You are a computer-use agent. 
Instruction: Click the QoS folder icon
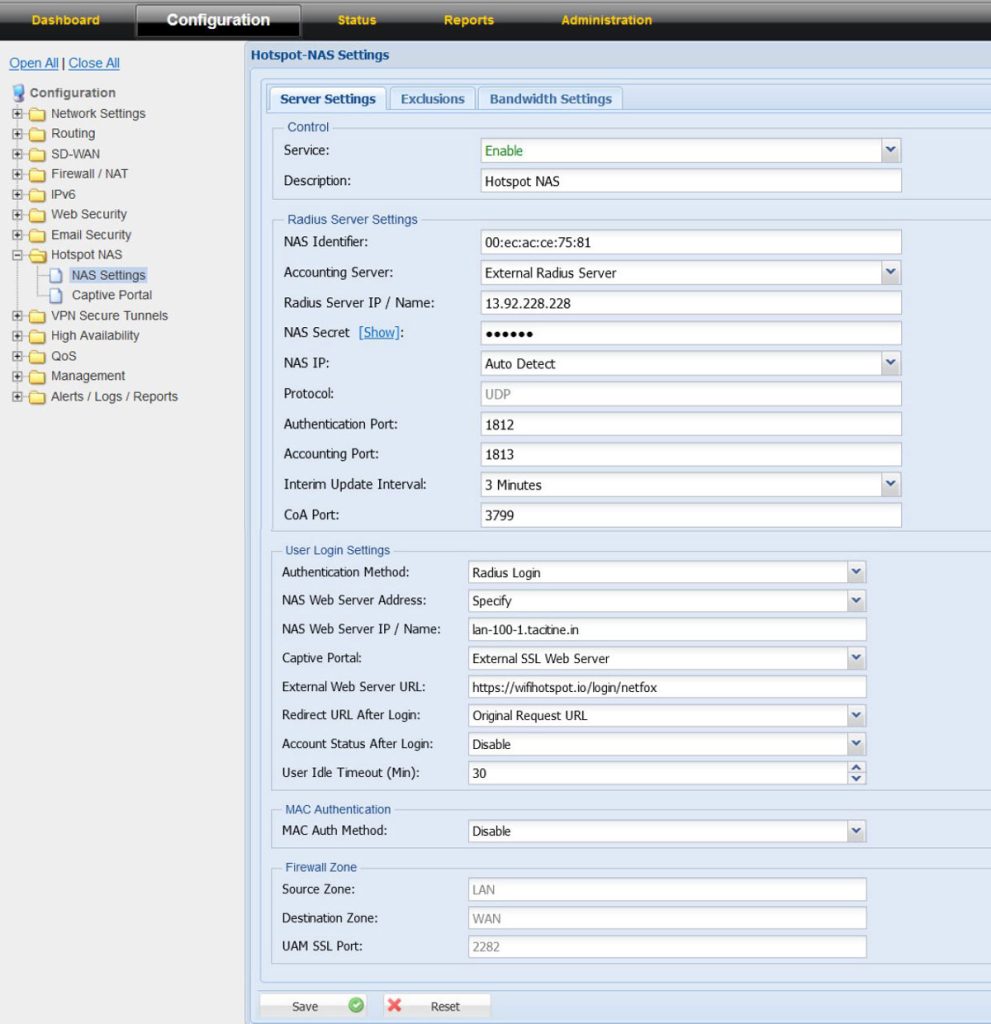coord(37,356)
